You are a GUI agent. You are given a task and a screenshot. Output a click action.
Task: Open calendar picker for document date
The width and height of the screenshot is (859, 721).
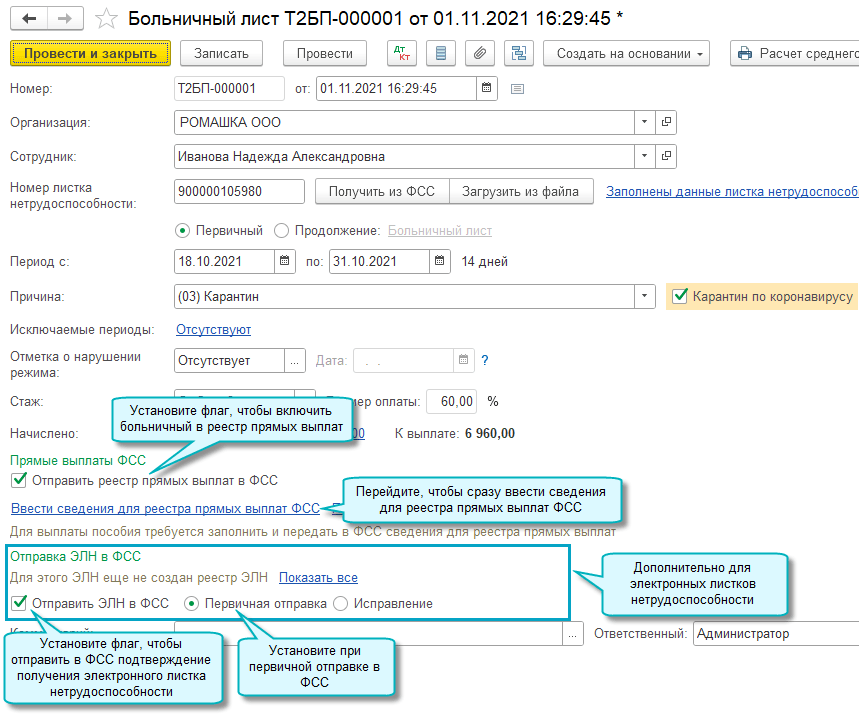pos(486,88)
